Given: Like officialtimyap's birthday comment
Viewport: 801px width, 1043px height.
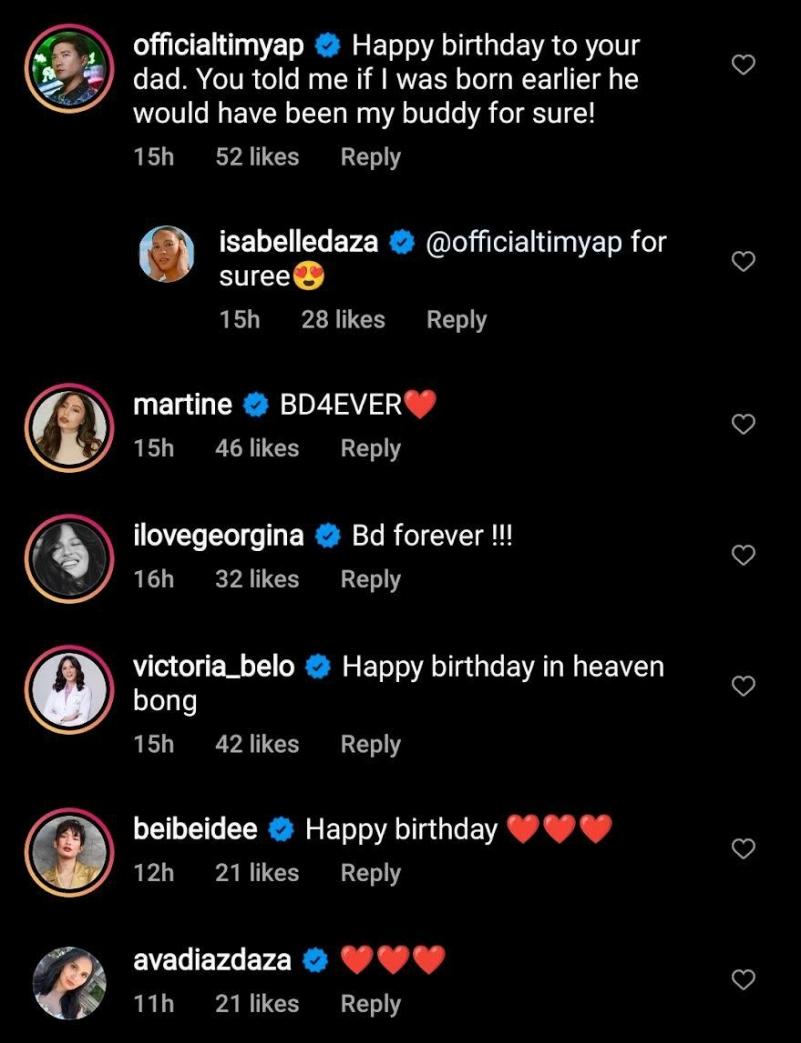Looking at the screenshot, I should tap(743, 65).
